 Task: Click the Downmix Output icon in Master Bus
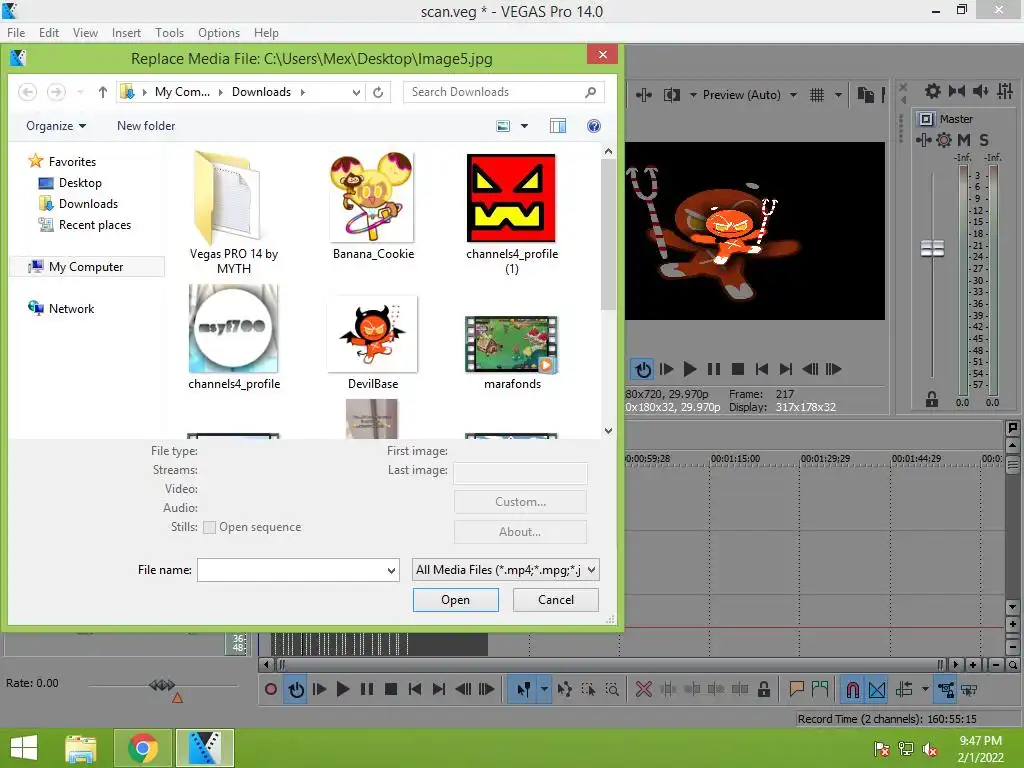(x=957, y=91)
